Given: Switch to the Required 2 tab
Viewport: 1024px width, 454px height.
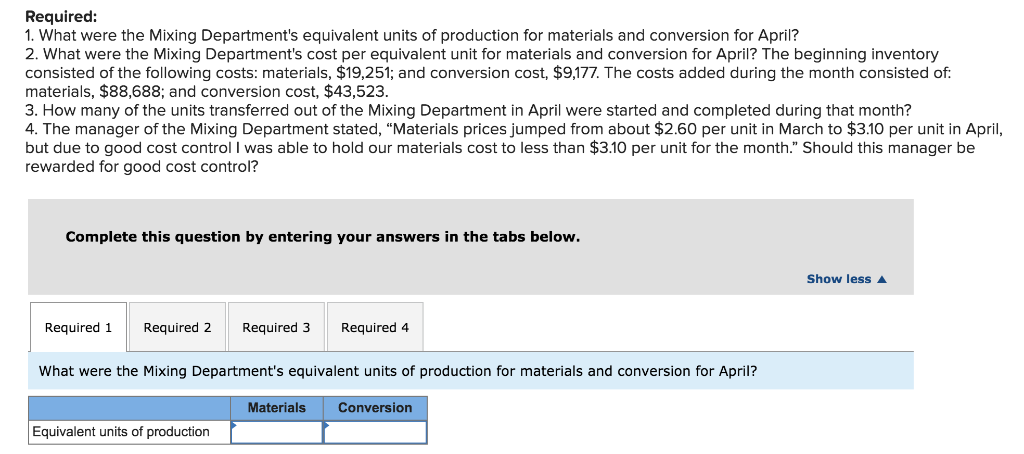Looking at the screenshot, I should [x=177, y=327].
